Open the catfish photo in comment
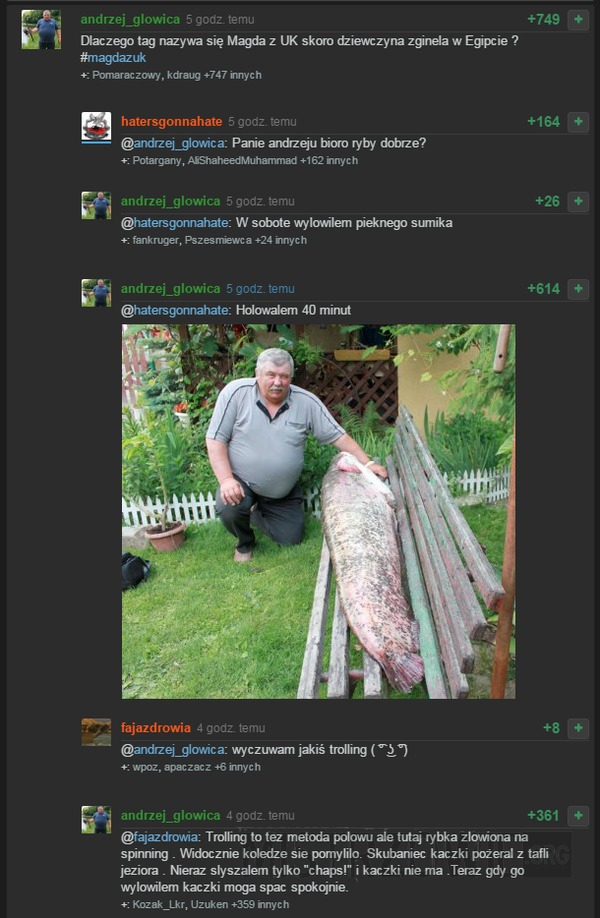600x918 pixels. (318, 511)
